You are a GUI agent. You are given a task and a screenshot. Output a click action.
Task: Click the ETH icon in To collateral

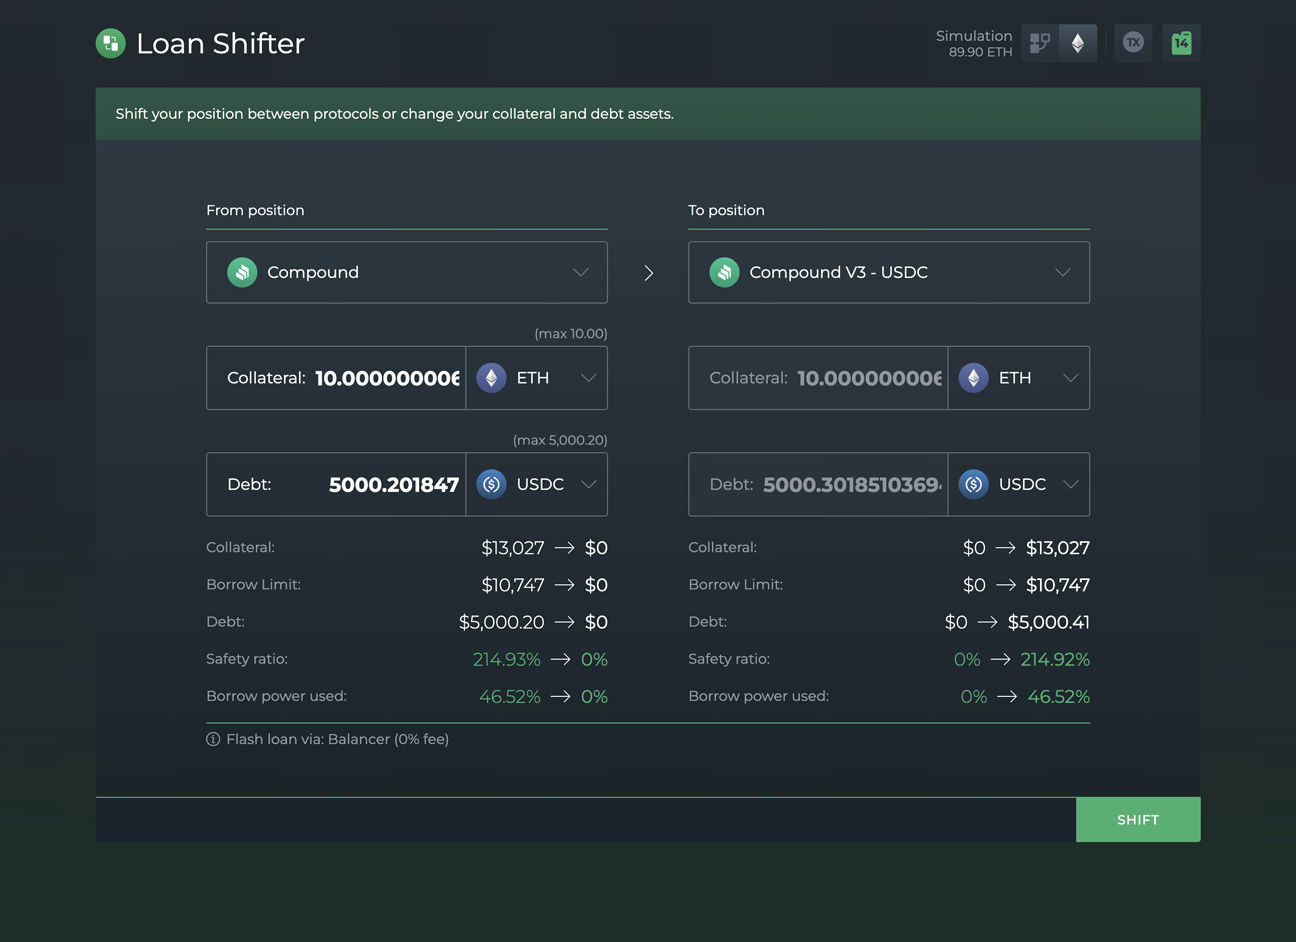[x=973, y=378]
